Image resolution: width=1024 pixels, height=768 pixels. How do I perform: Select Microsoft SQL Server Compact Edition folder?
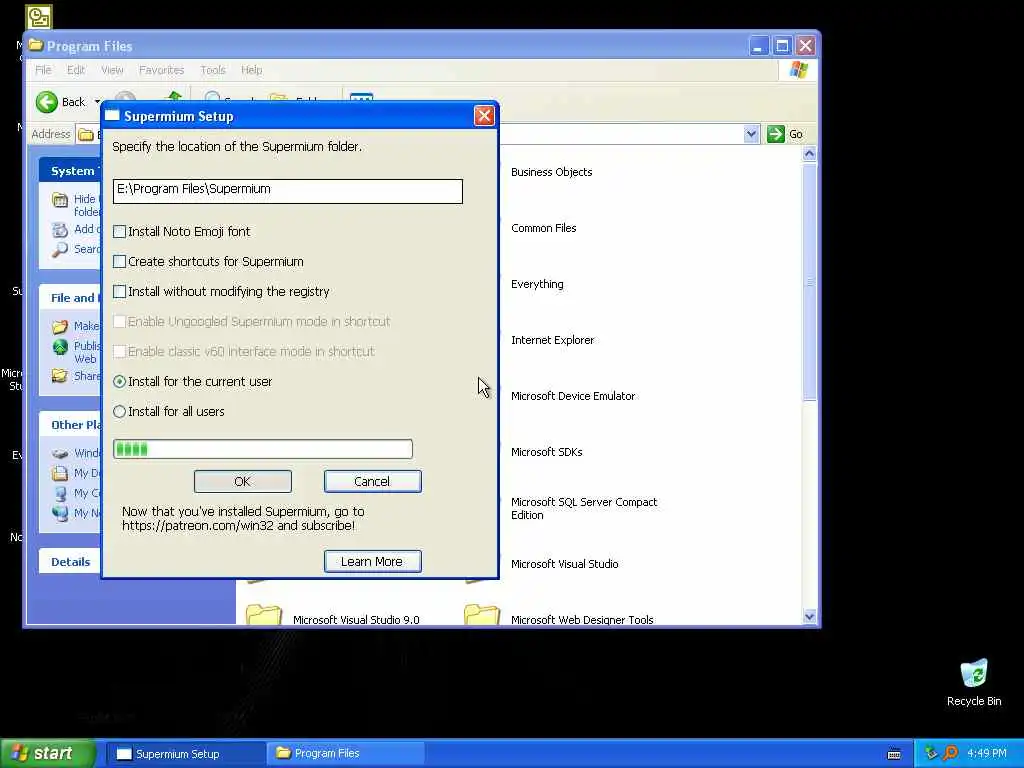(584, 508)
